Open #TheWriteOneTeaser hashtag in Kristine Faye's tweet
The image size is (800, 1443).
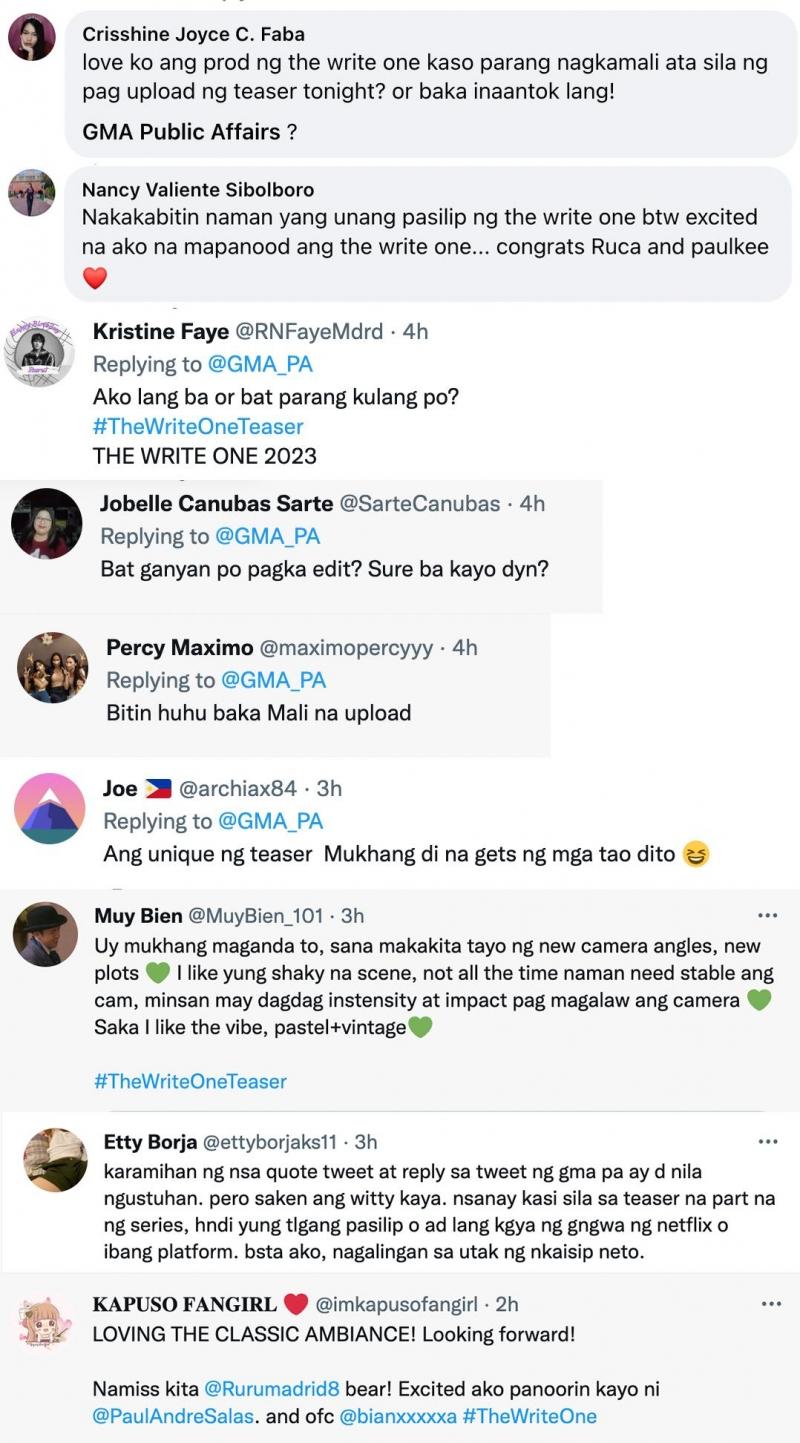coord(197,426)
